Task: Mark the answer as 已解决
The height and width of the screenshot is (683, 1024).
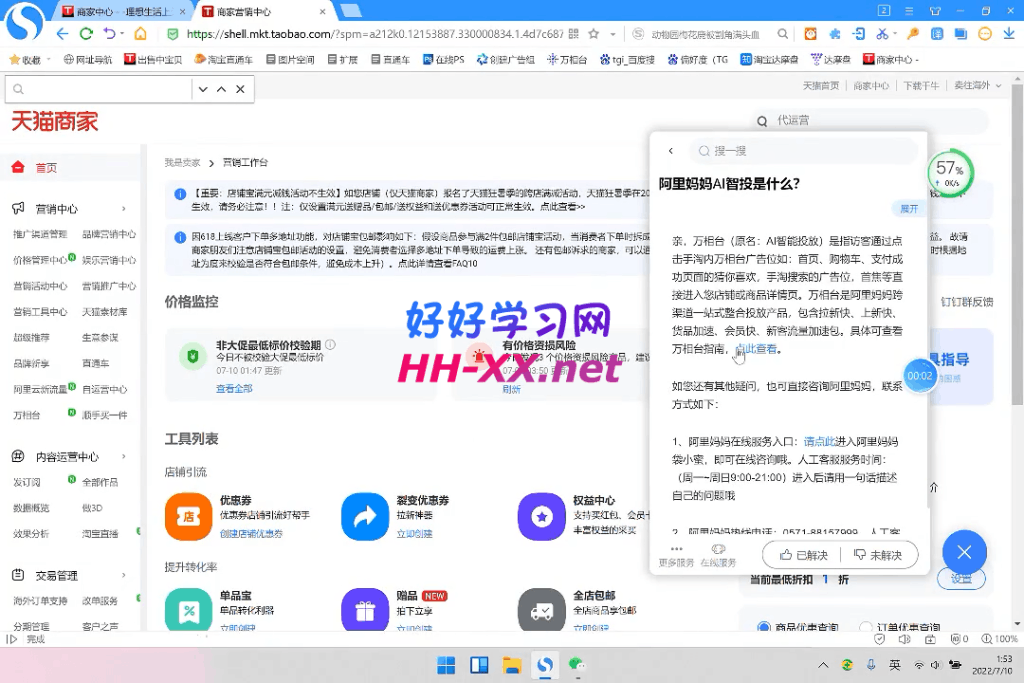Action: [x=803, y=555]
